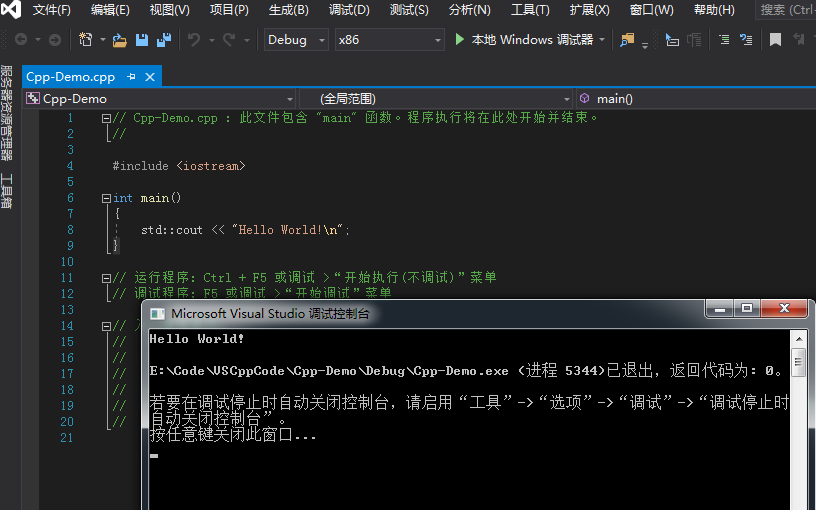Open the Debug configuration dropdown

(x=296, y=40)
